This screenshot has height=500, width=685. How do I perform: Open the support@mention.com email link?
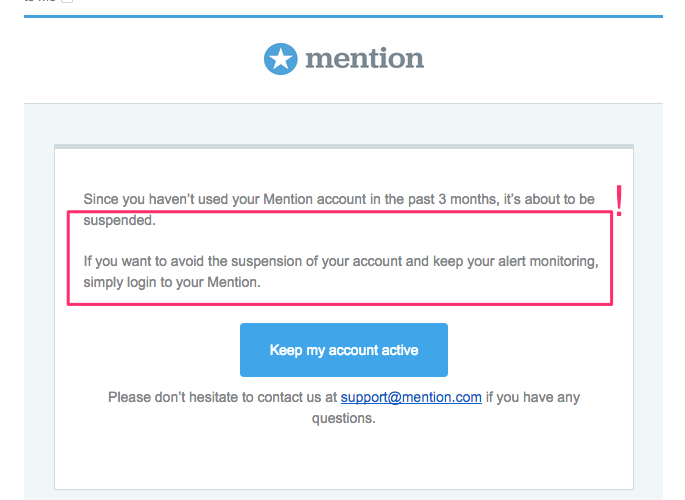(x=411, y=397)
